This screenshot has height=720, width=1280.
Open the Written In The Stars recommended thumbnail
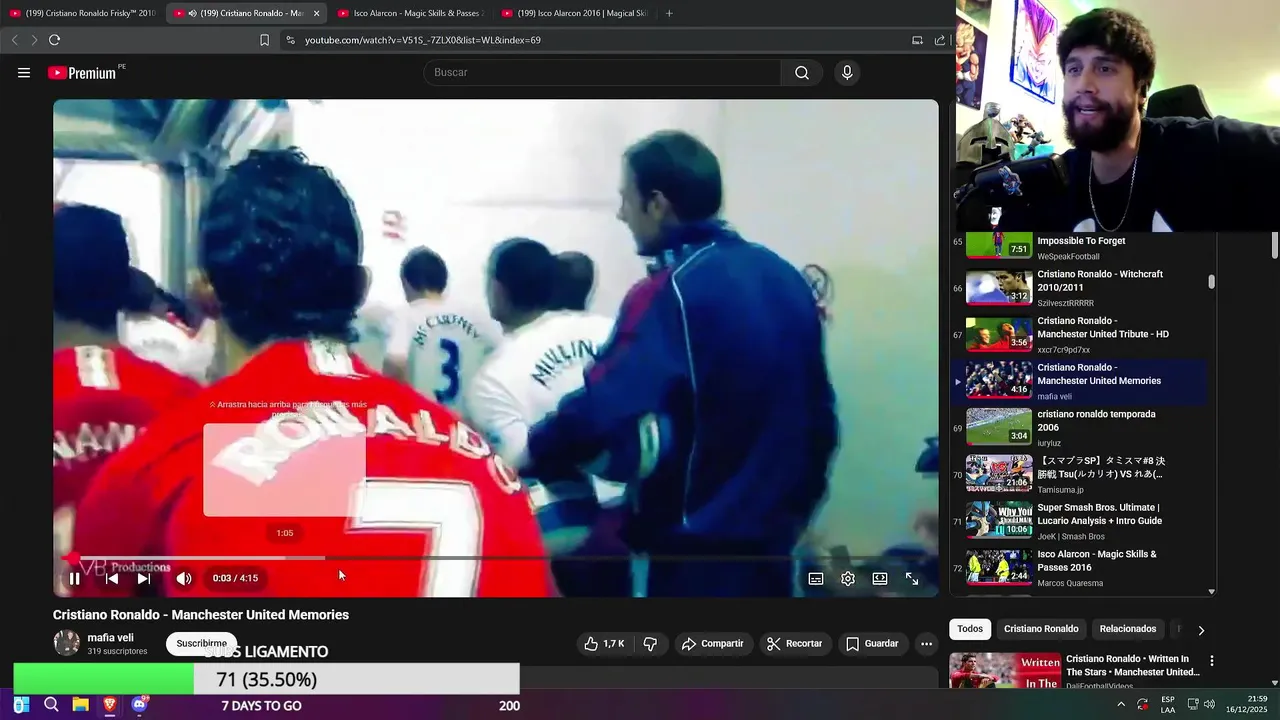pos(1005,670)
